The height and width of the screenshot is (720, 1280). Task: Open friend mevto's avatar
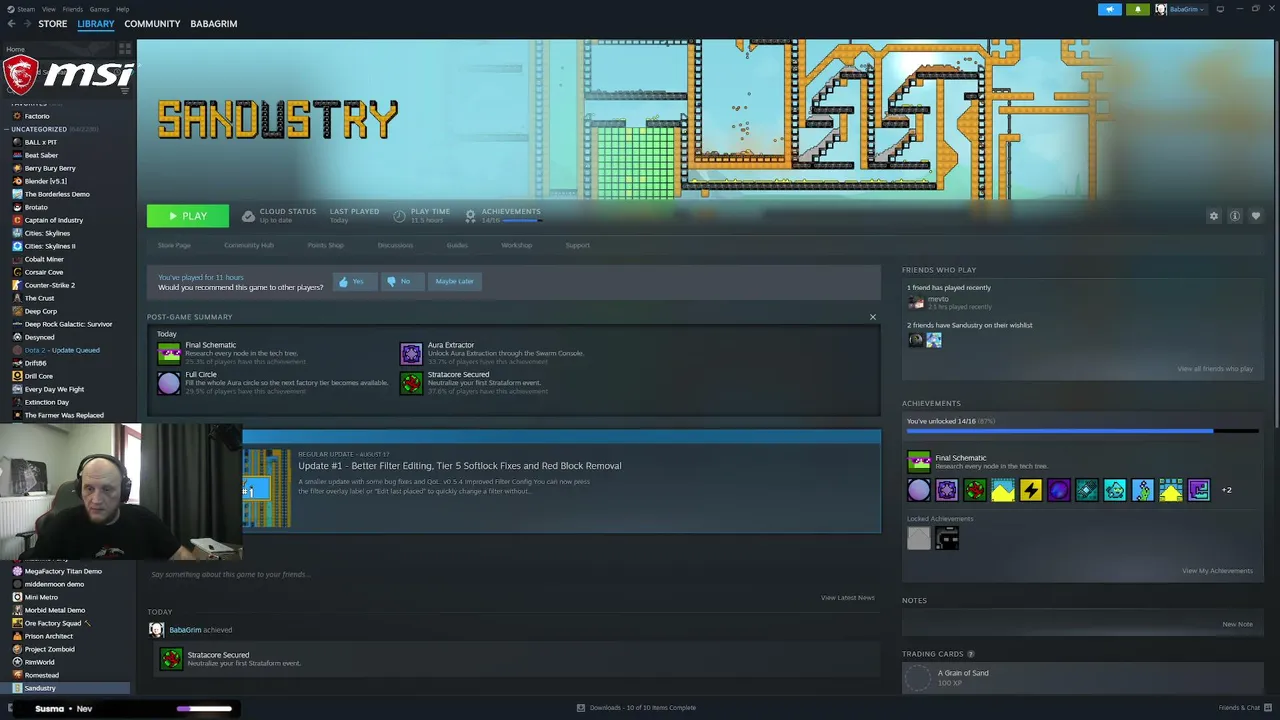click(916, 303)
